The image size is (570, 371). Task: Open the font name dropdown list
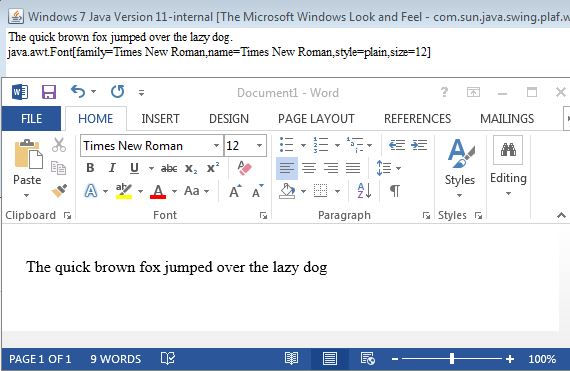[216, 145]
